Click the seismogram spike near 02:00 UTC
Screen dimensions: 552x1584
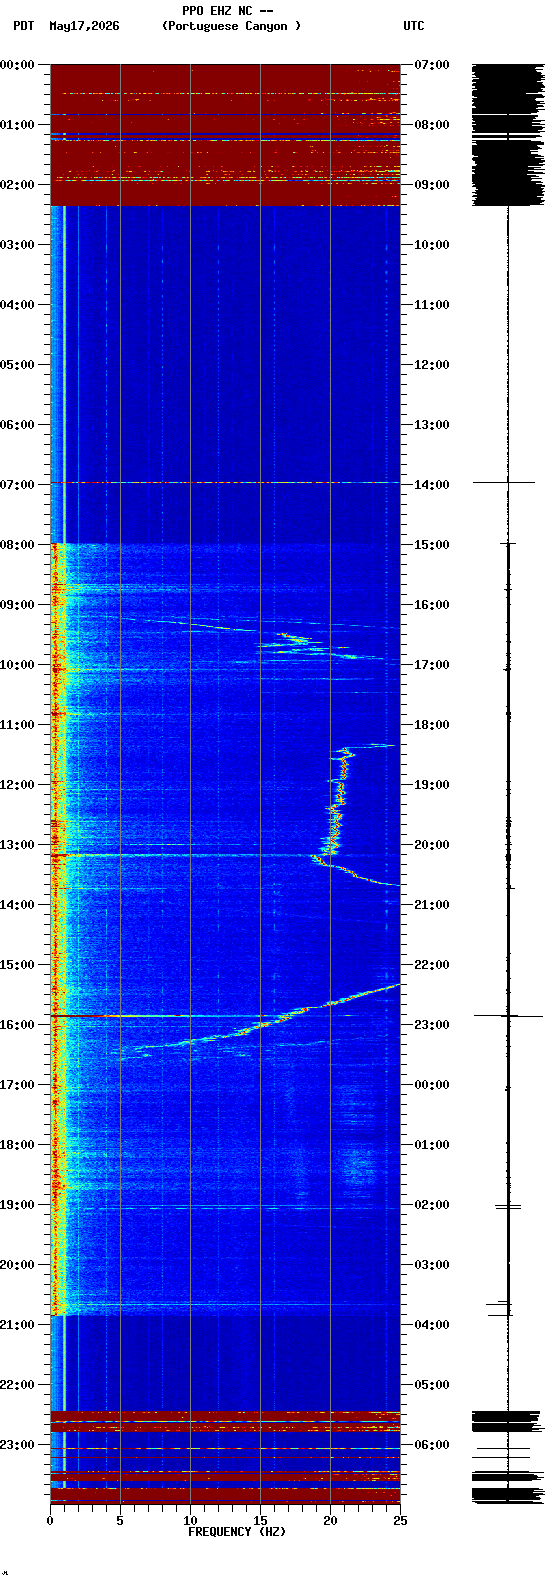point(509,1207)
